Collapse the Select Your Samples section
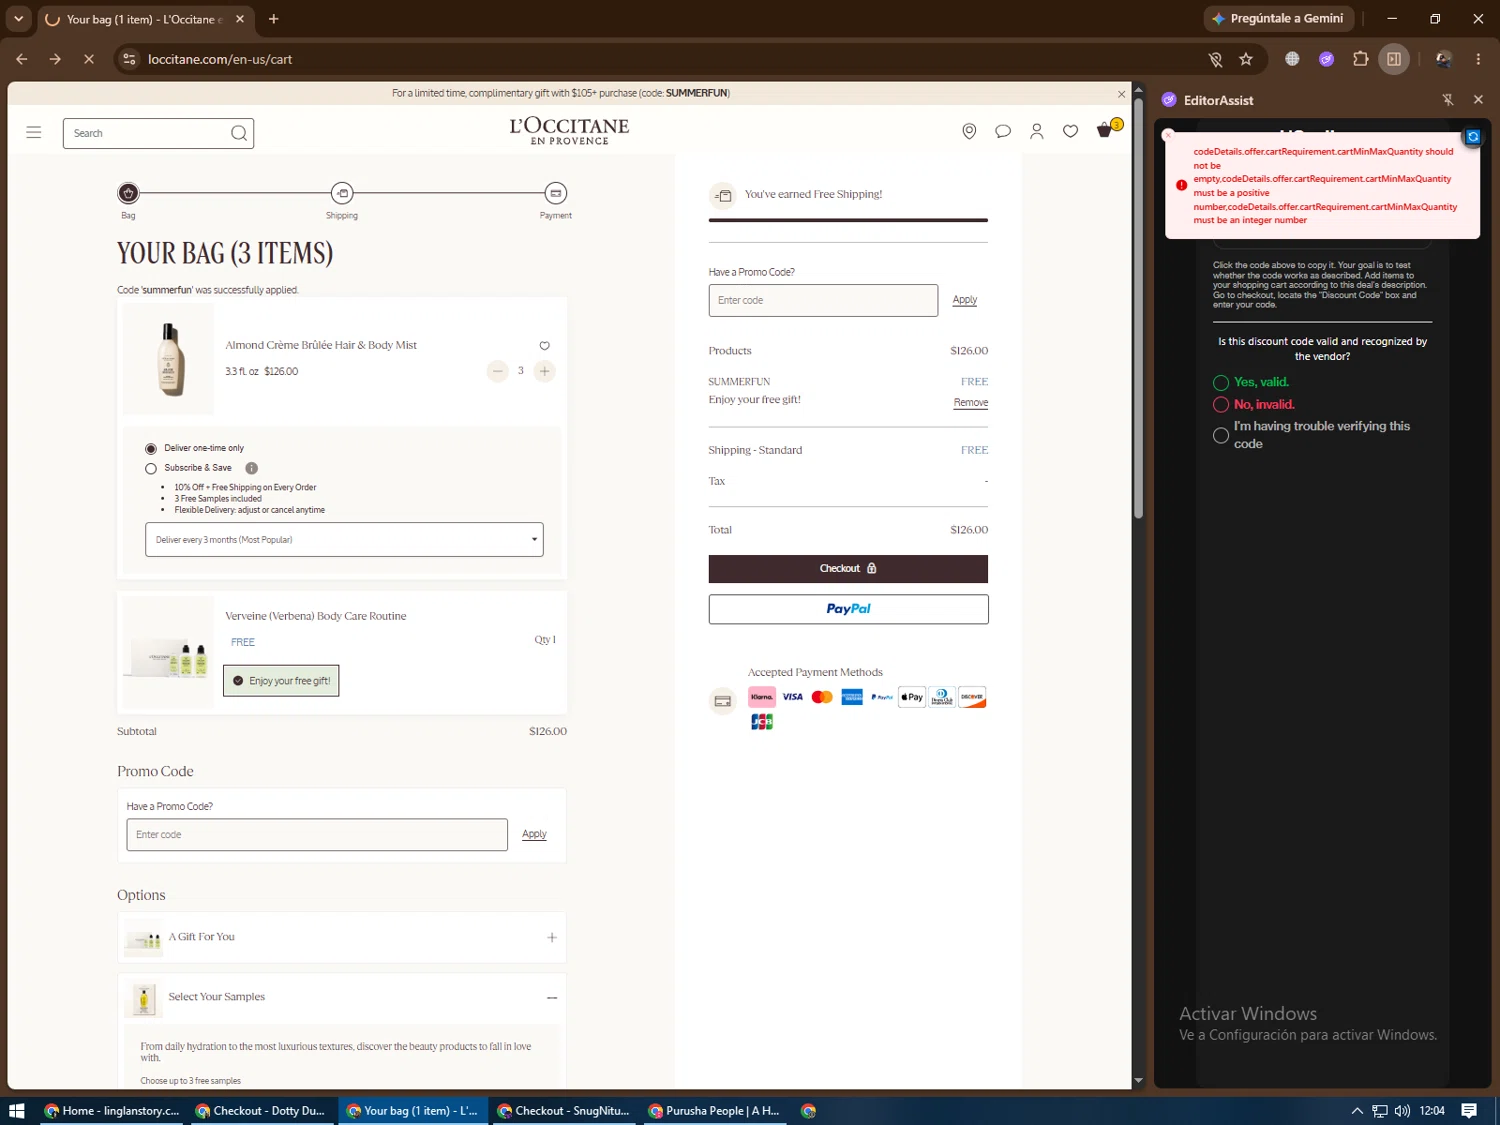 [x=552, y=998]
